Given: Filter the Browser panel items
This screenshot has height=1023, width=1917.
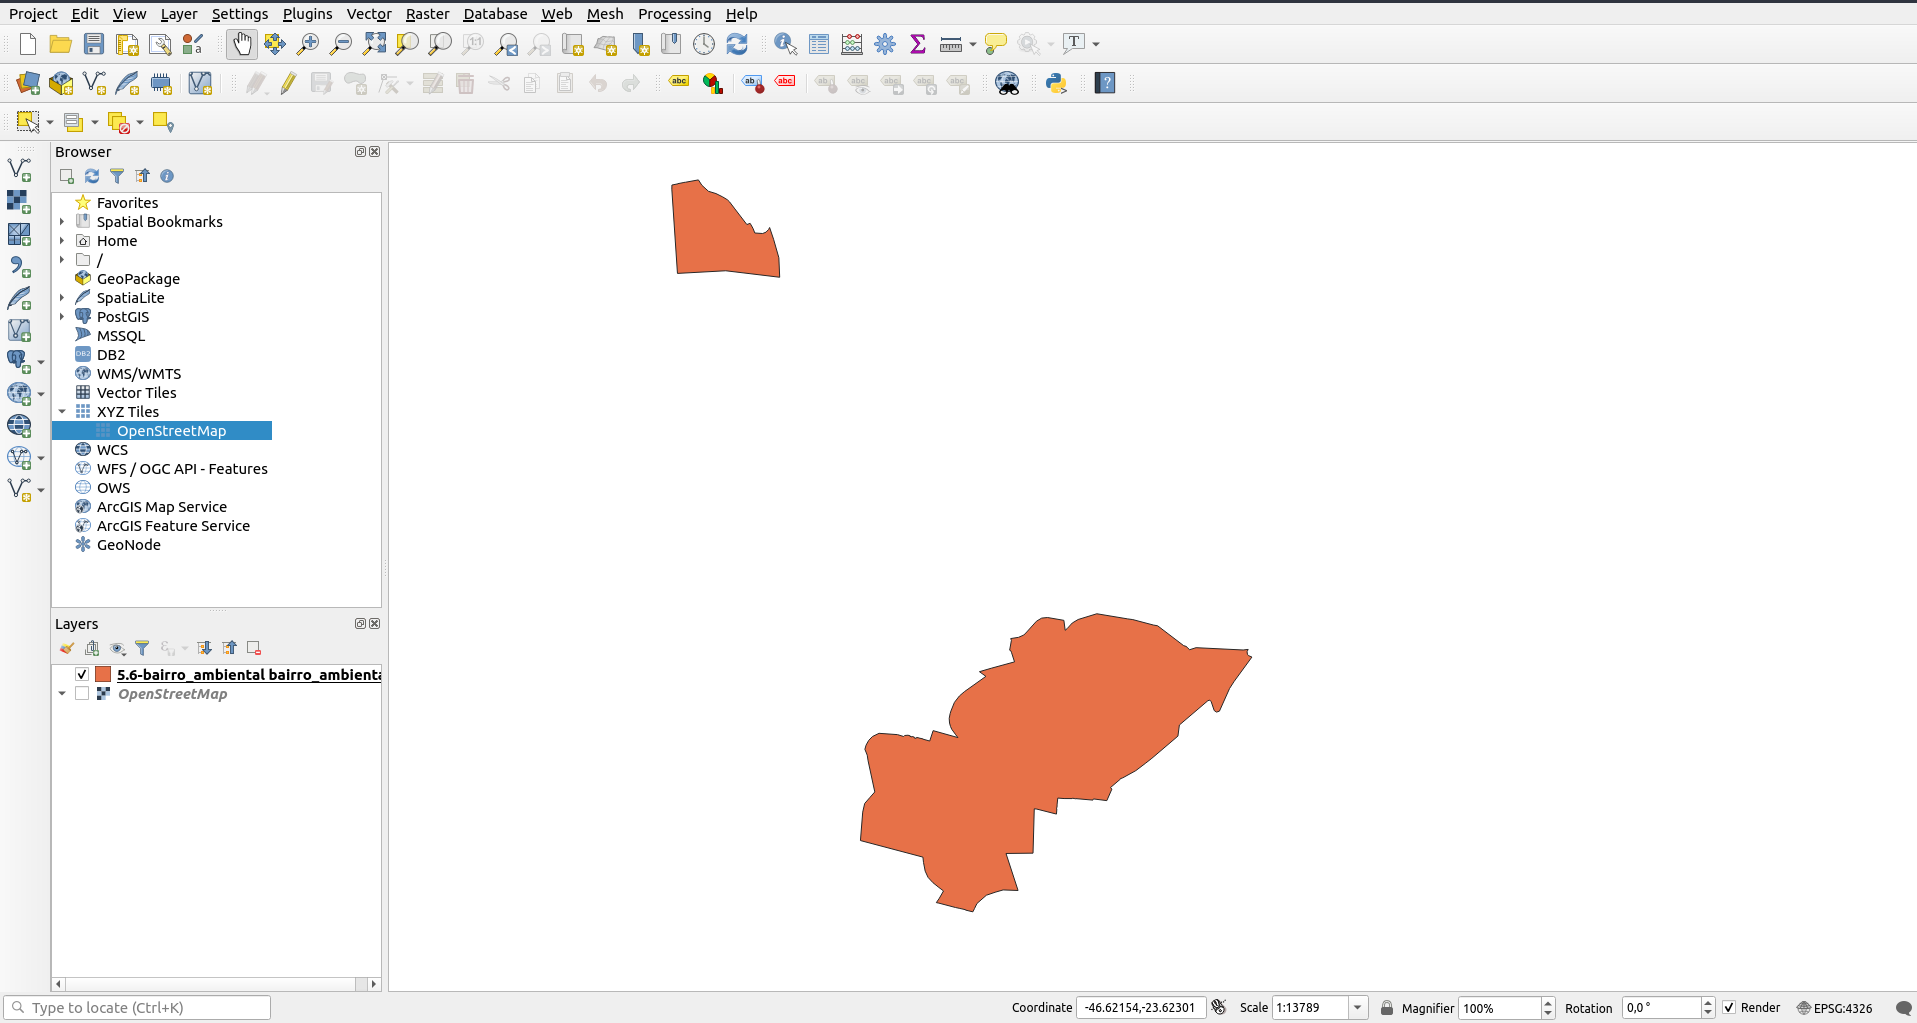Looking at the screenshot, I should pos(117,176).
